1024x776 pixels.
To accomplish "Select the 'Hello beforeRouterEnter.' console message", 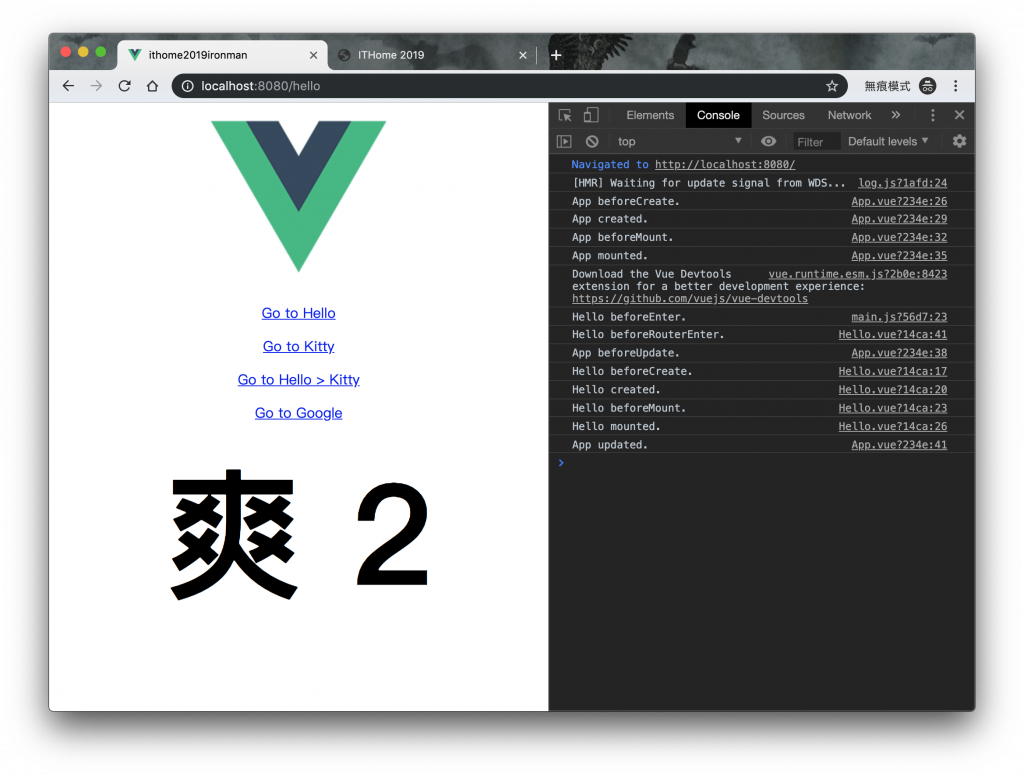I will (x=648, y=334).
